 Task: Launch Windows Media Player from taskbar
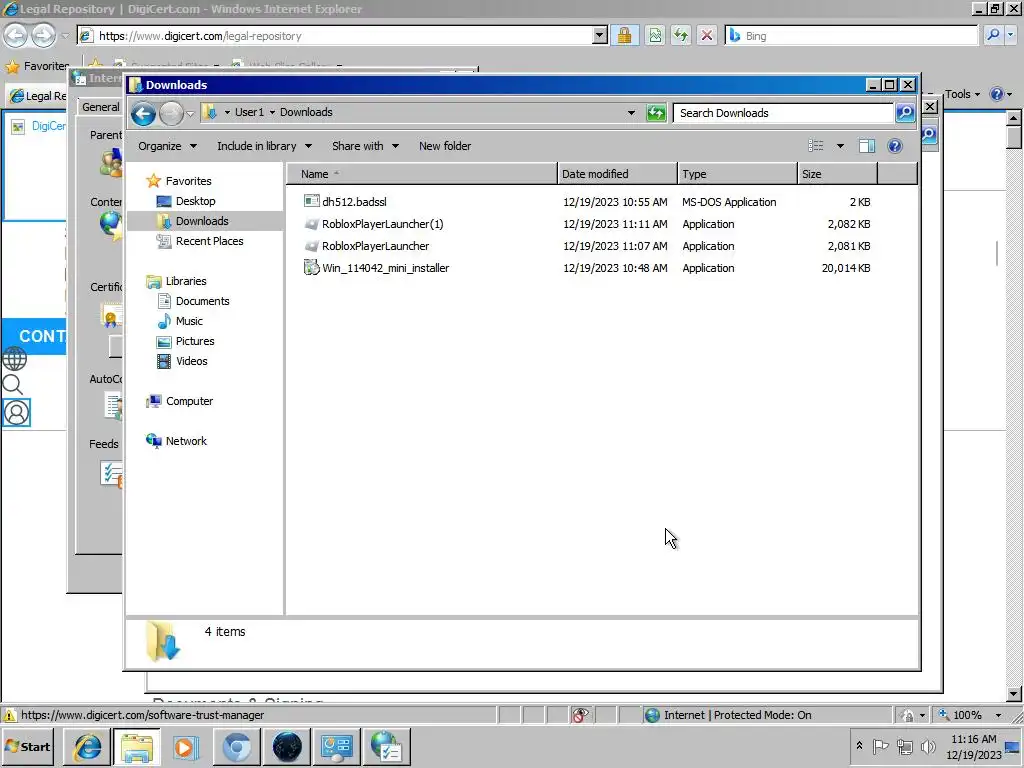pyautogui.click(x=186, y=746)
